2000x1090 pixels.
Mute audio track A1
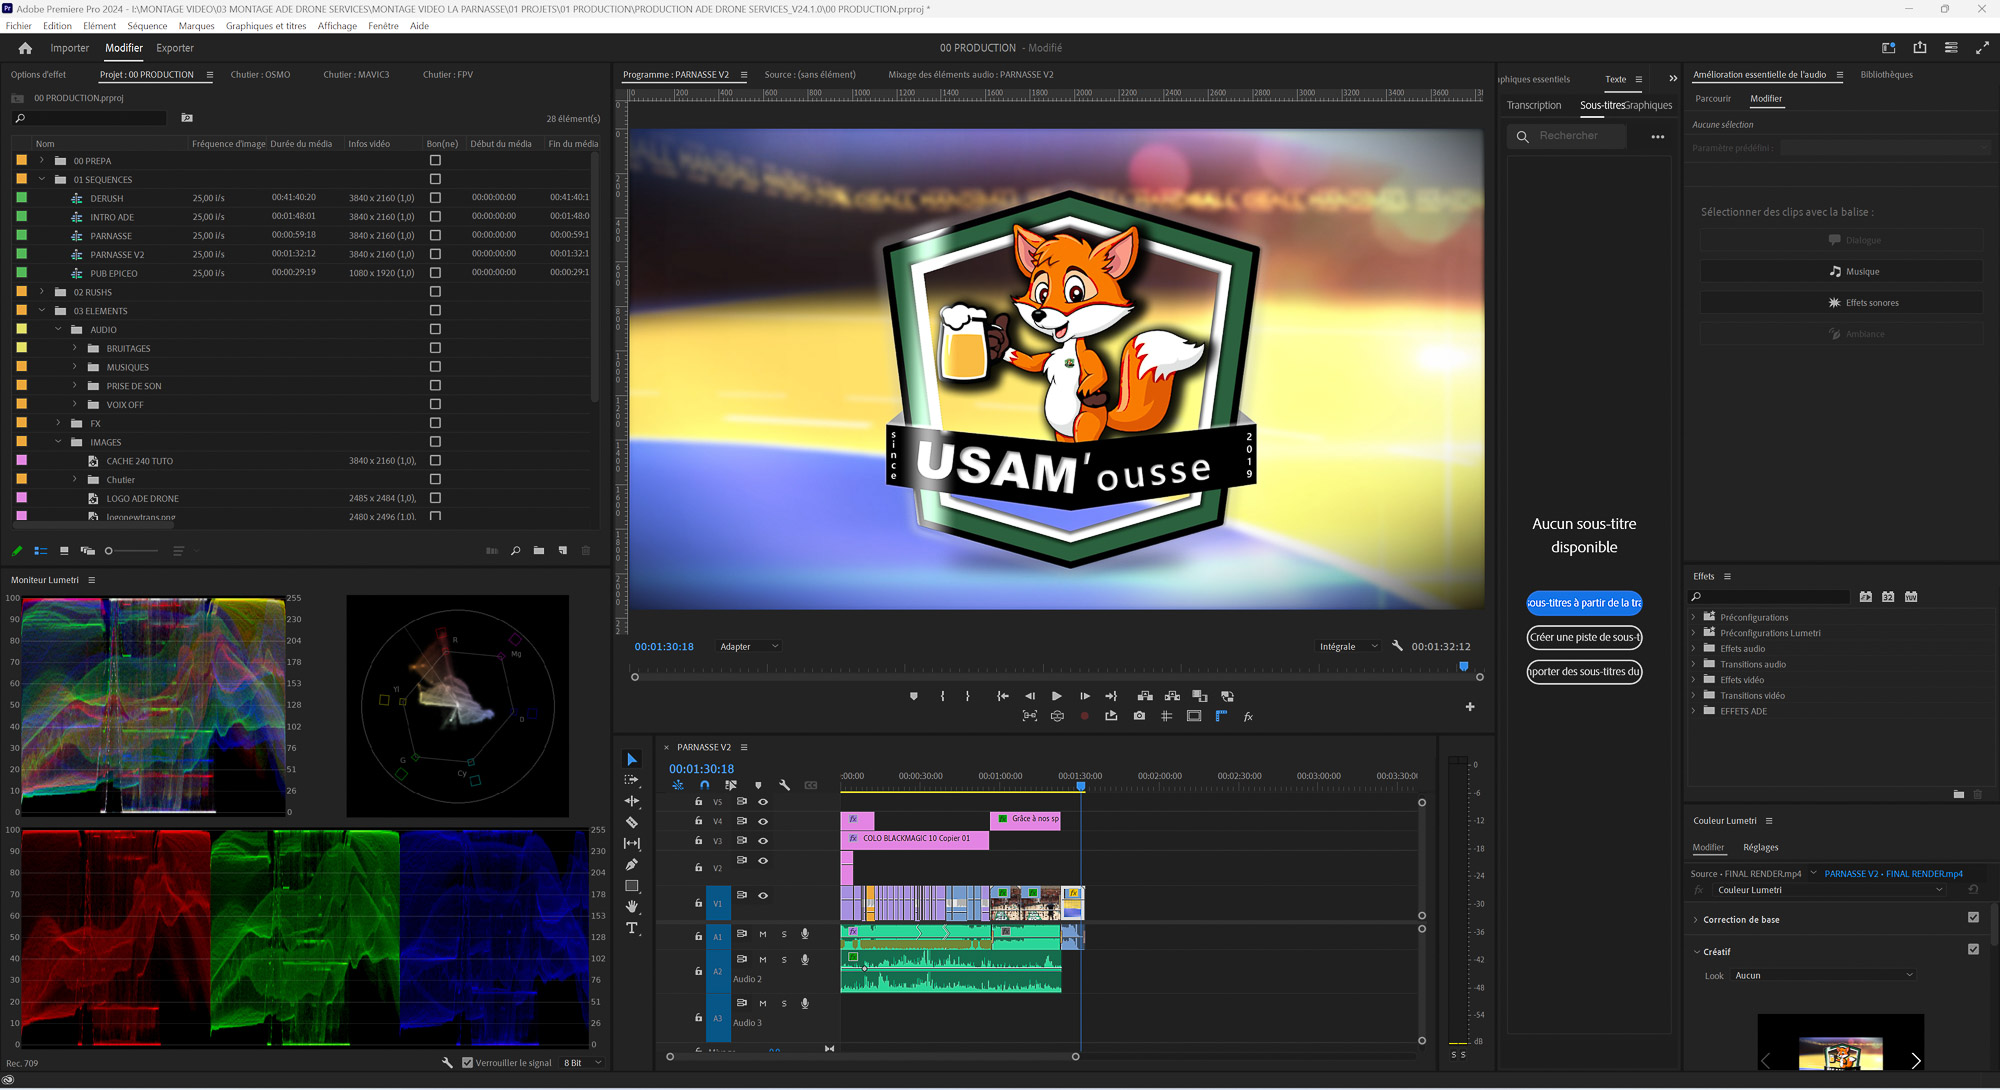point(762,934)
